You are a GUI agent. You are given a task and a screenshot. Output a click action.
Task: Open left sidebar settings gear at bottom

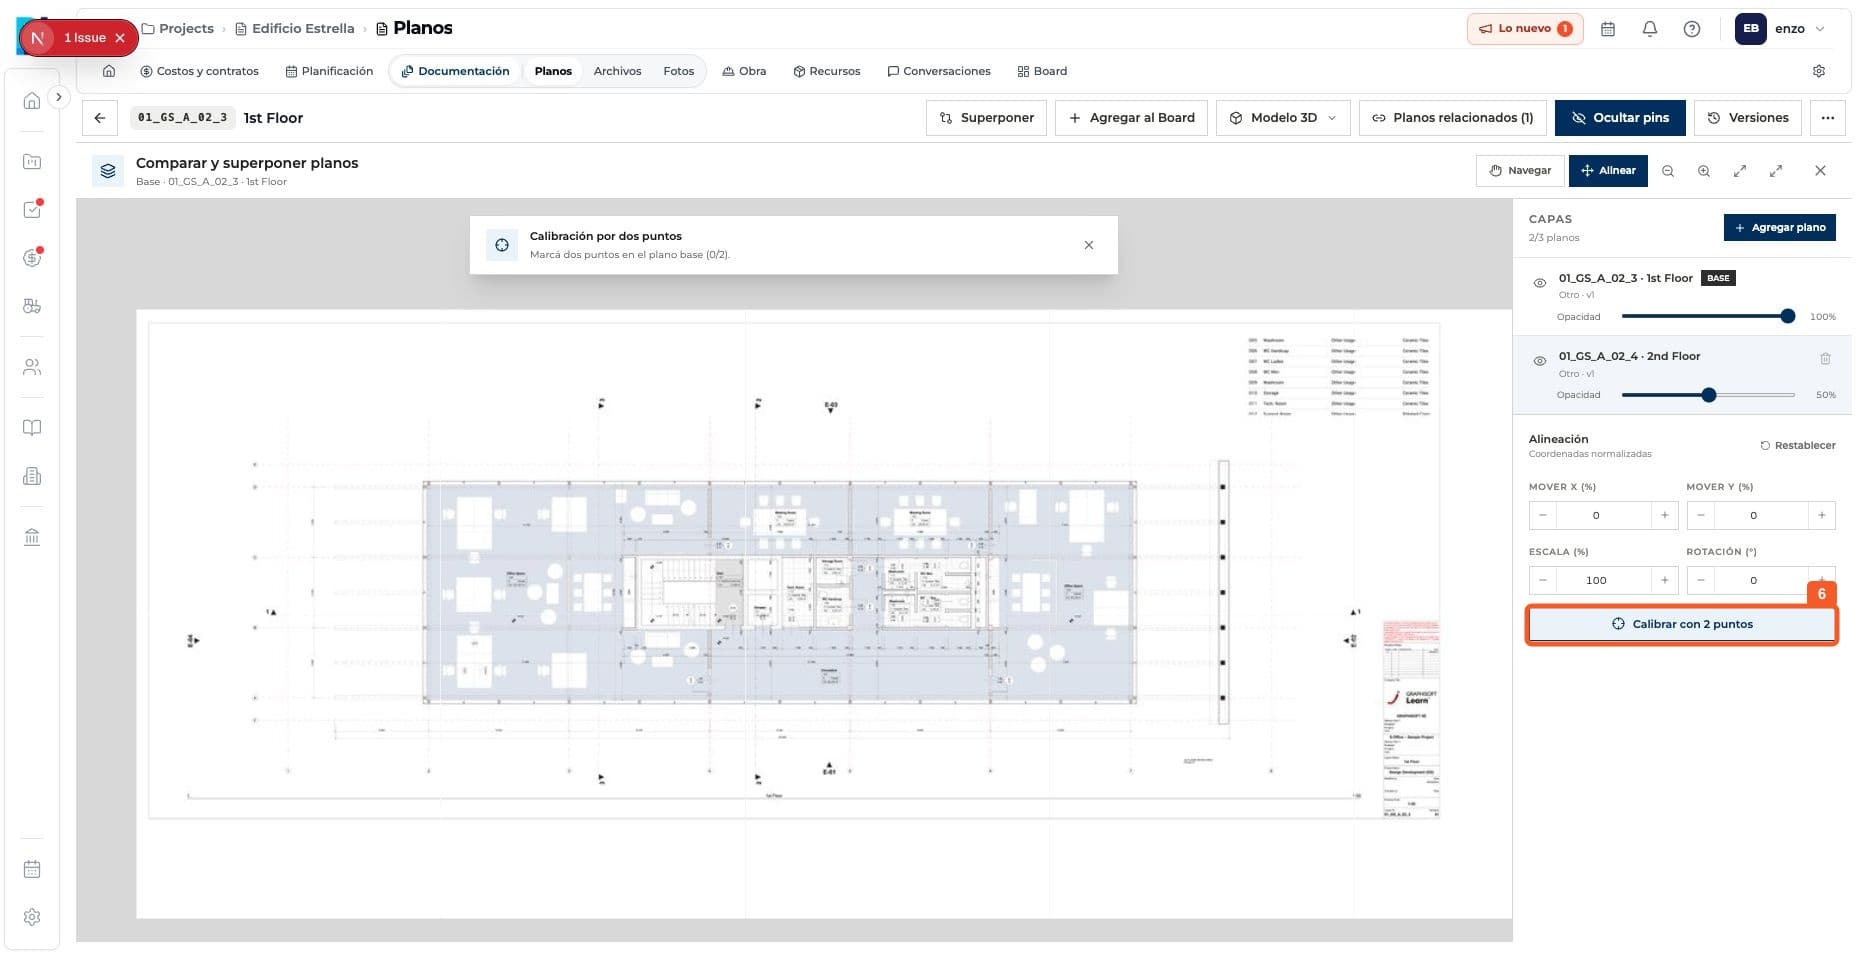coord(32,917)
